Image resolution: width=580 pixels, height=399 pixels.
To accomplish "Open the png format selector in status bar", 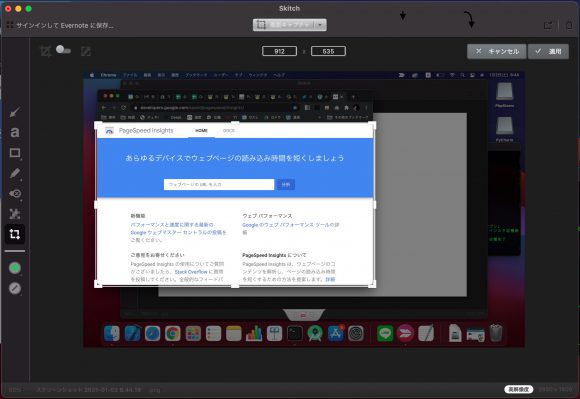I will click(x=155, y=390).
